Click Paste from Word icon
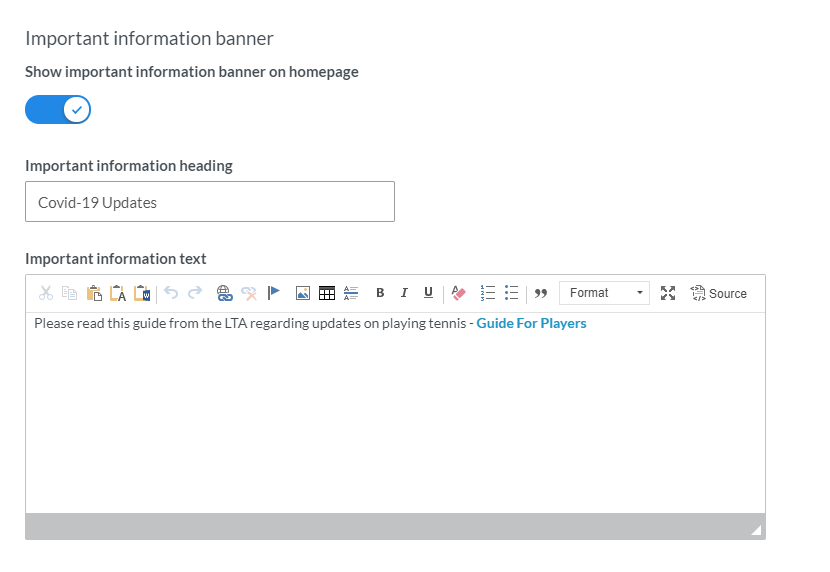 [x=142, y=293]
